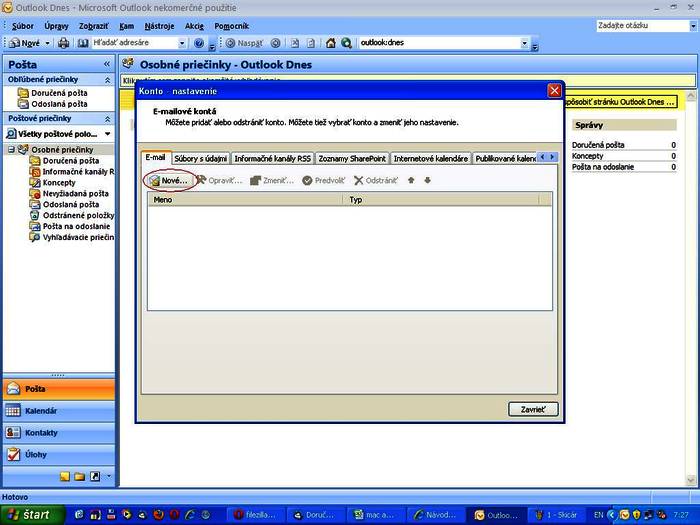Open the Všetky poštové položky dropdown

tap(108, 134)
